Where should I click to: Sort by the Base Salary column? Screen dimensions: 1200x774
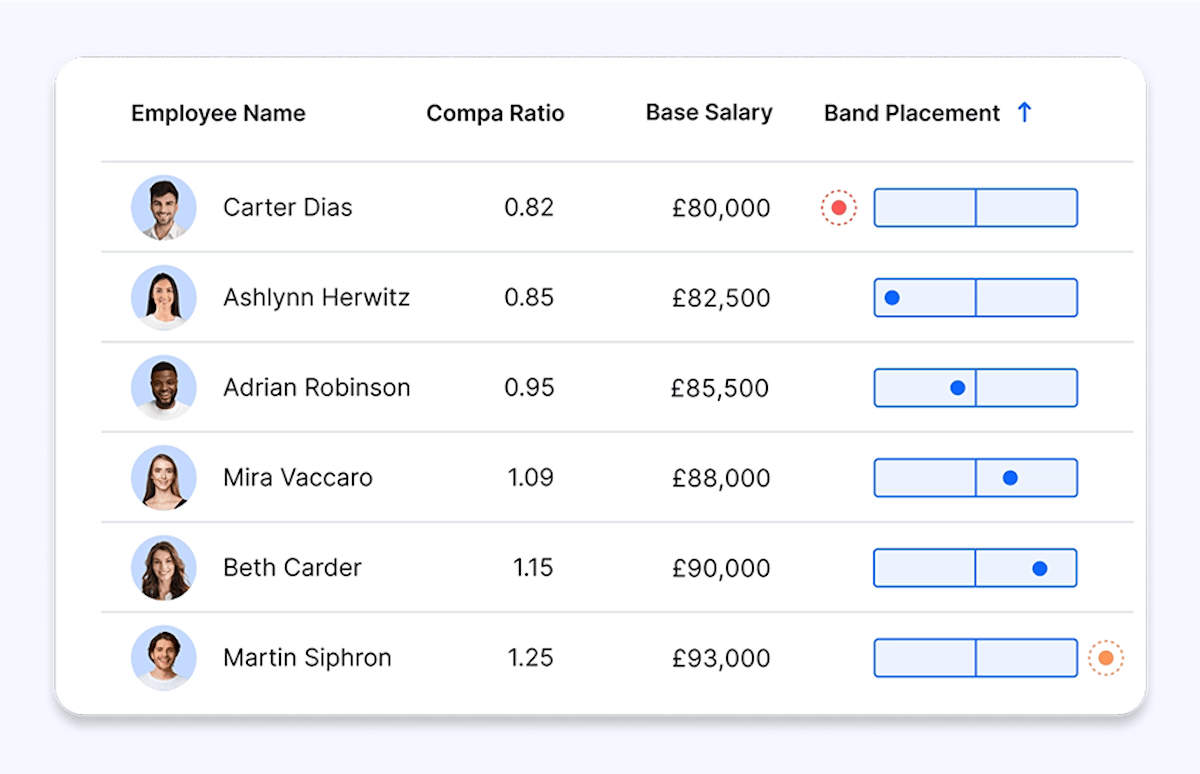(708, 112)
